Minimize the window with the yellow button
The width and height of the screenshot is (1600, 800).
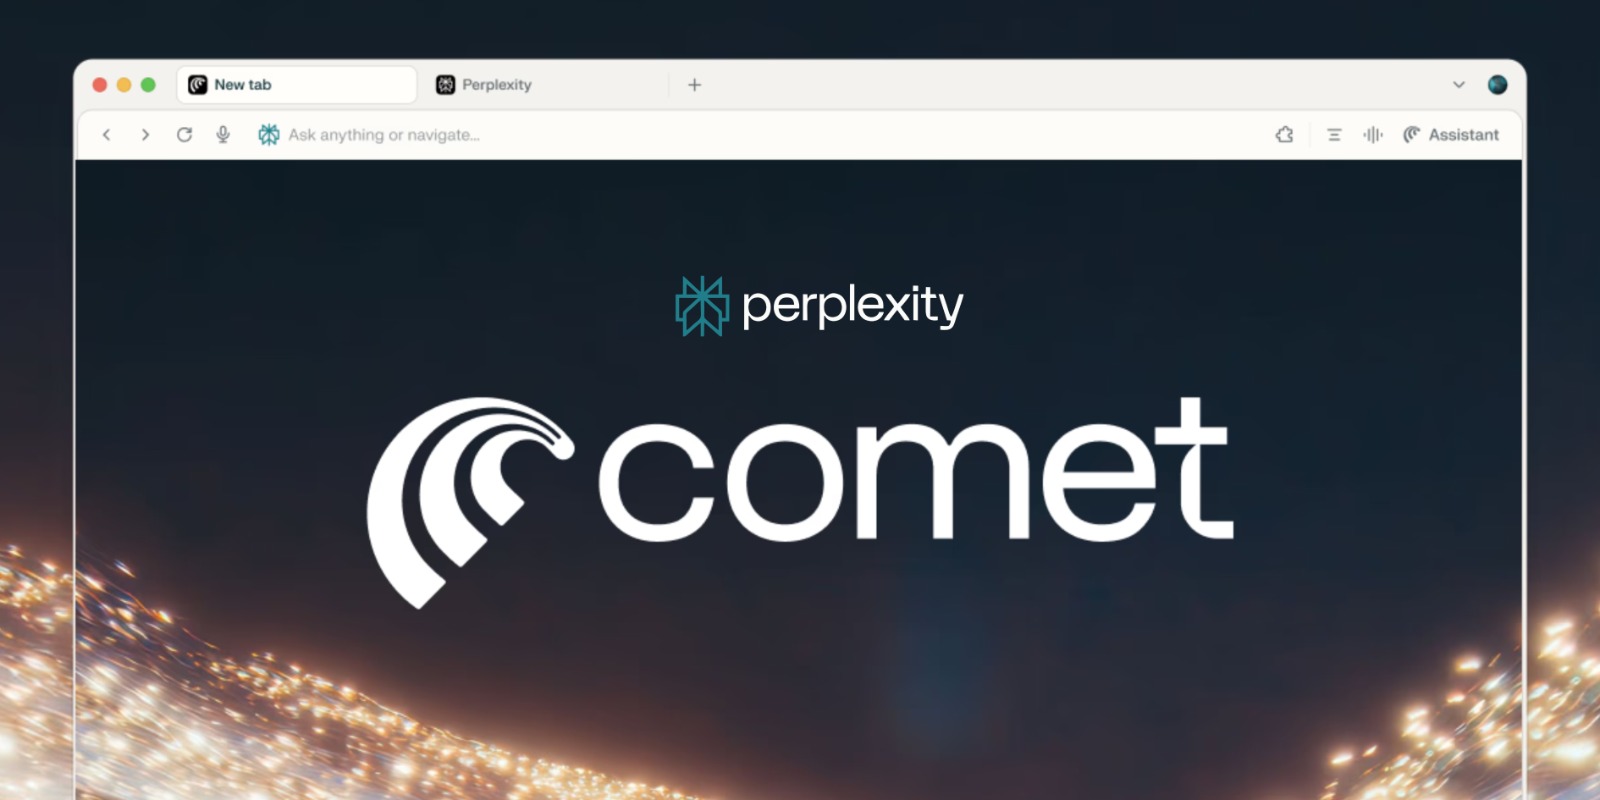[124, 85]
